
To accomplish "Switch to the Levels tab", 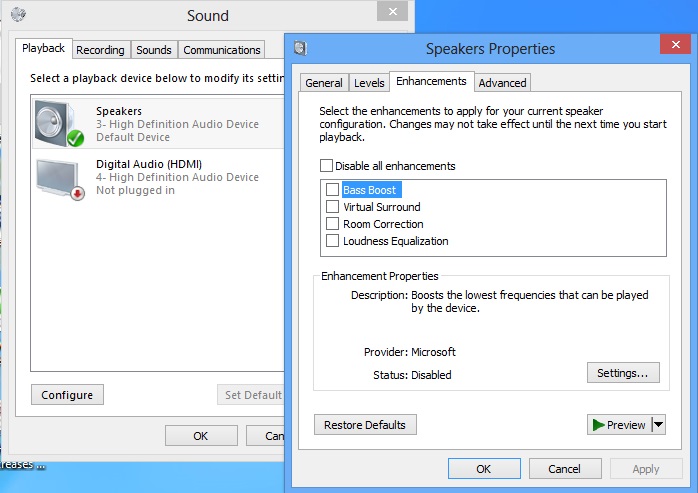I will [x=369, y=83].
